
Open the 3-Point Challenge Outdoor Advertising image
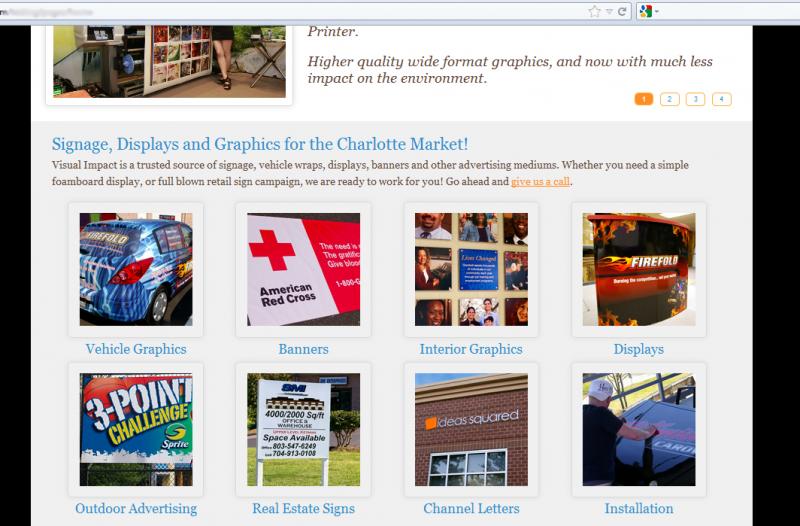(x=136, y=430)
